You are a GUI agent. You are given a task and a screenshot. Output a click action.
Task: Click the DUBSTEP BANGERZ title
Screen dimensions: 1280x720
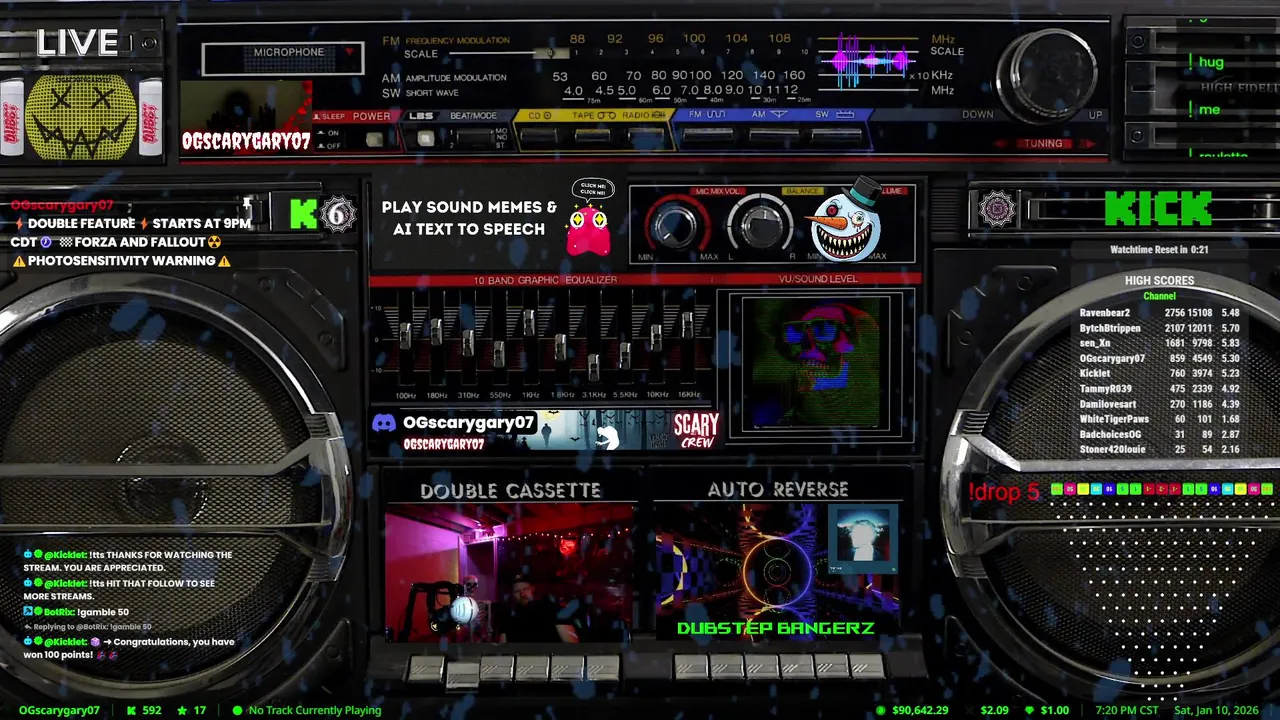776,628
